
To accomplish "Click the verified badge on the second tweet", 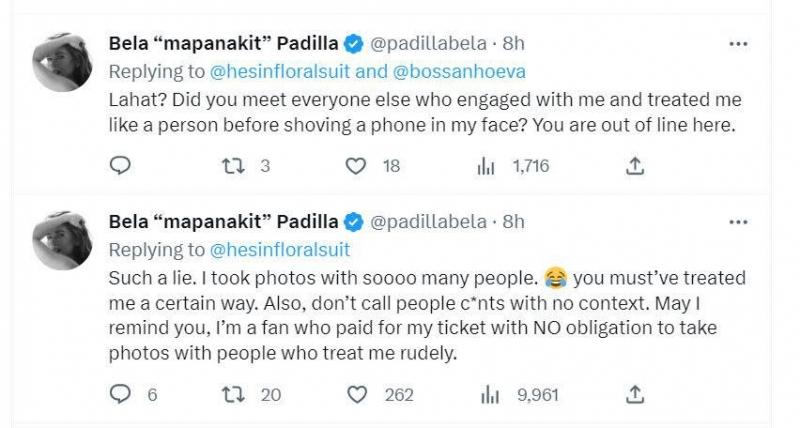I will point(353,222).
